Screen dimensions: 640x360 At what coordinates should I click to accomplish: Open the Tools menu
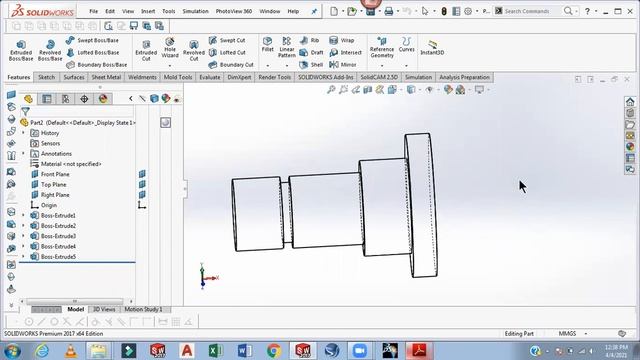(x=169, y=11)
